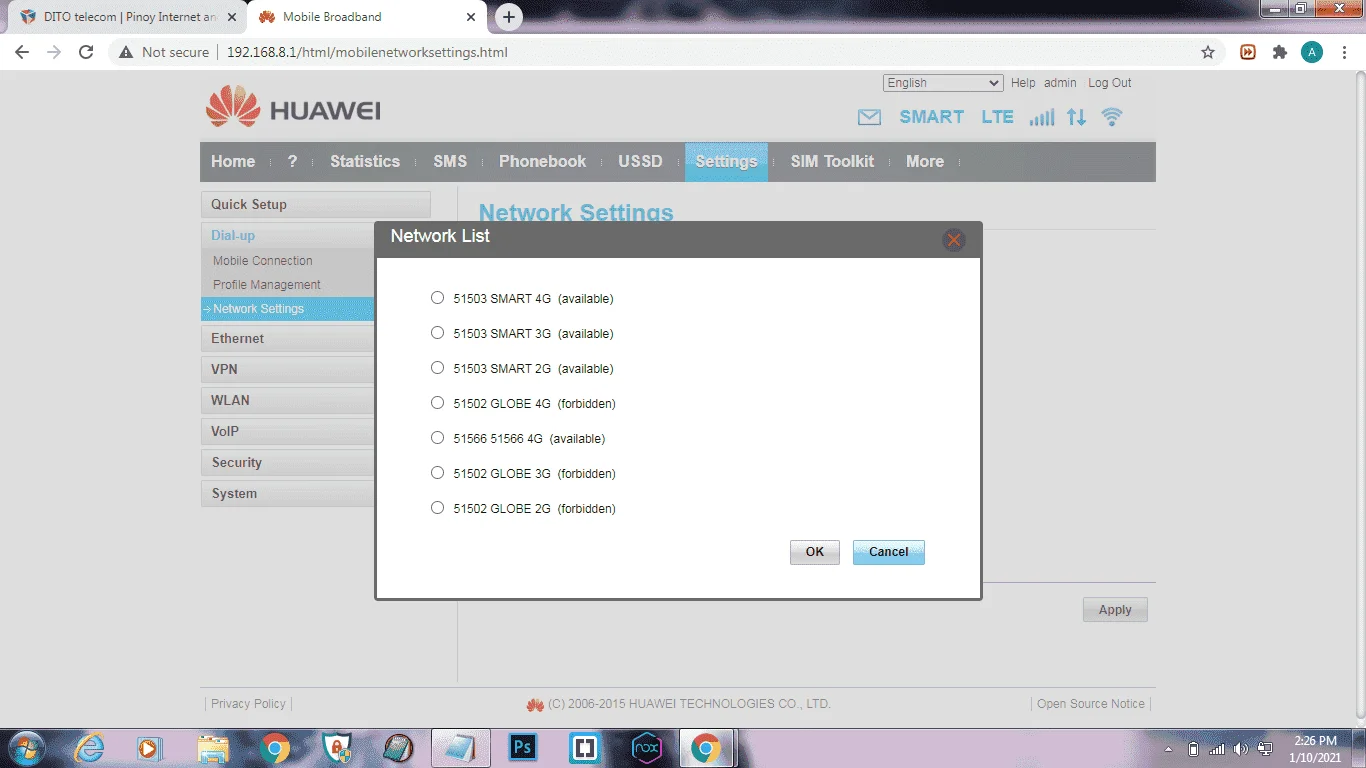Click the red extension icon in toolbar
Screen dimensions: 1366x768
(1248, 52)
